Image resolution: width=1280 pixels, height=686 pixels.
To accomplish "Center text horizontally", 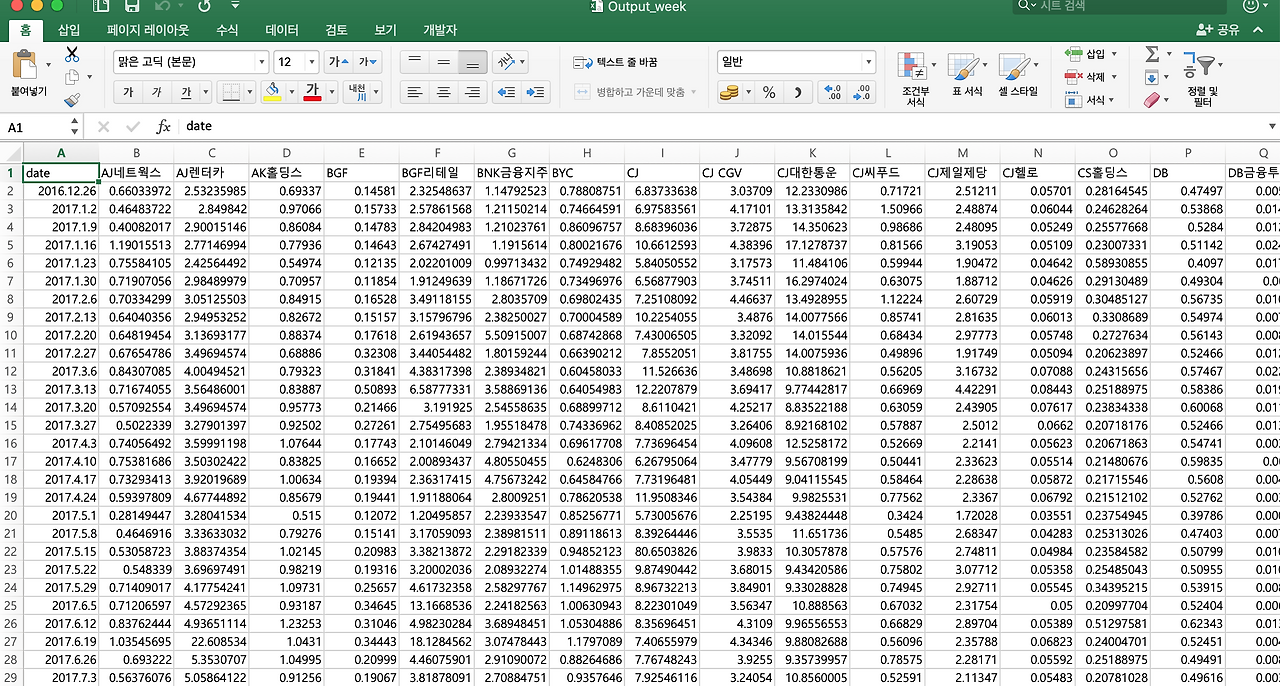I will tap(443, 92).
